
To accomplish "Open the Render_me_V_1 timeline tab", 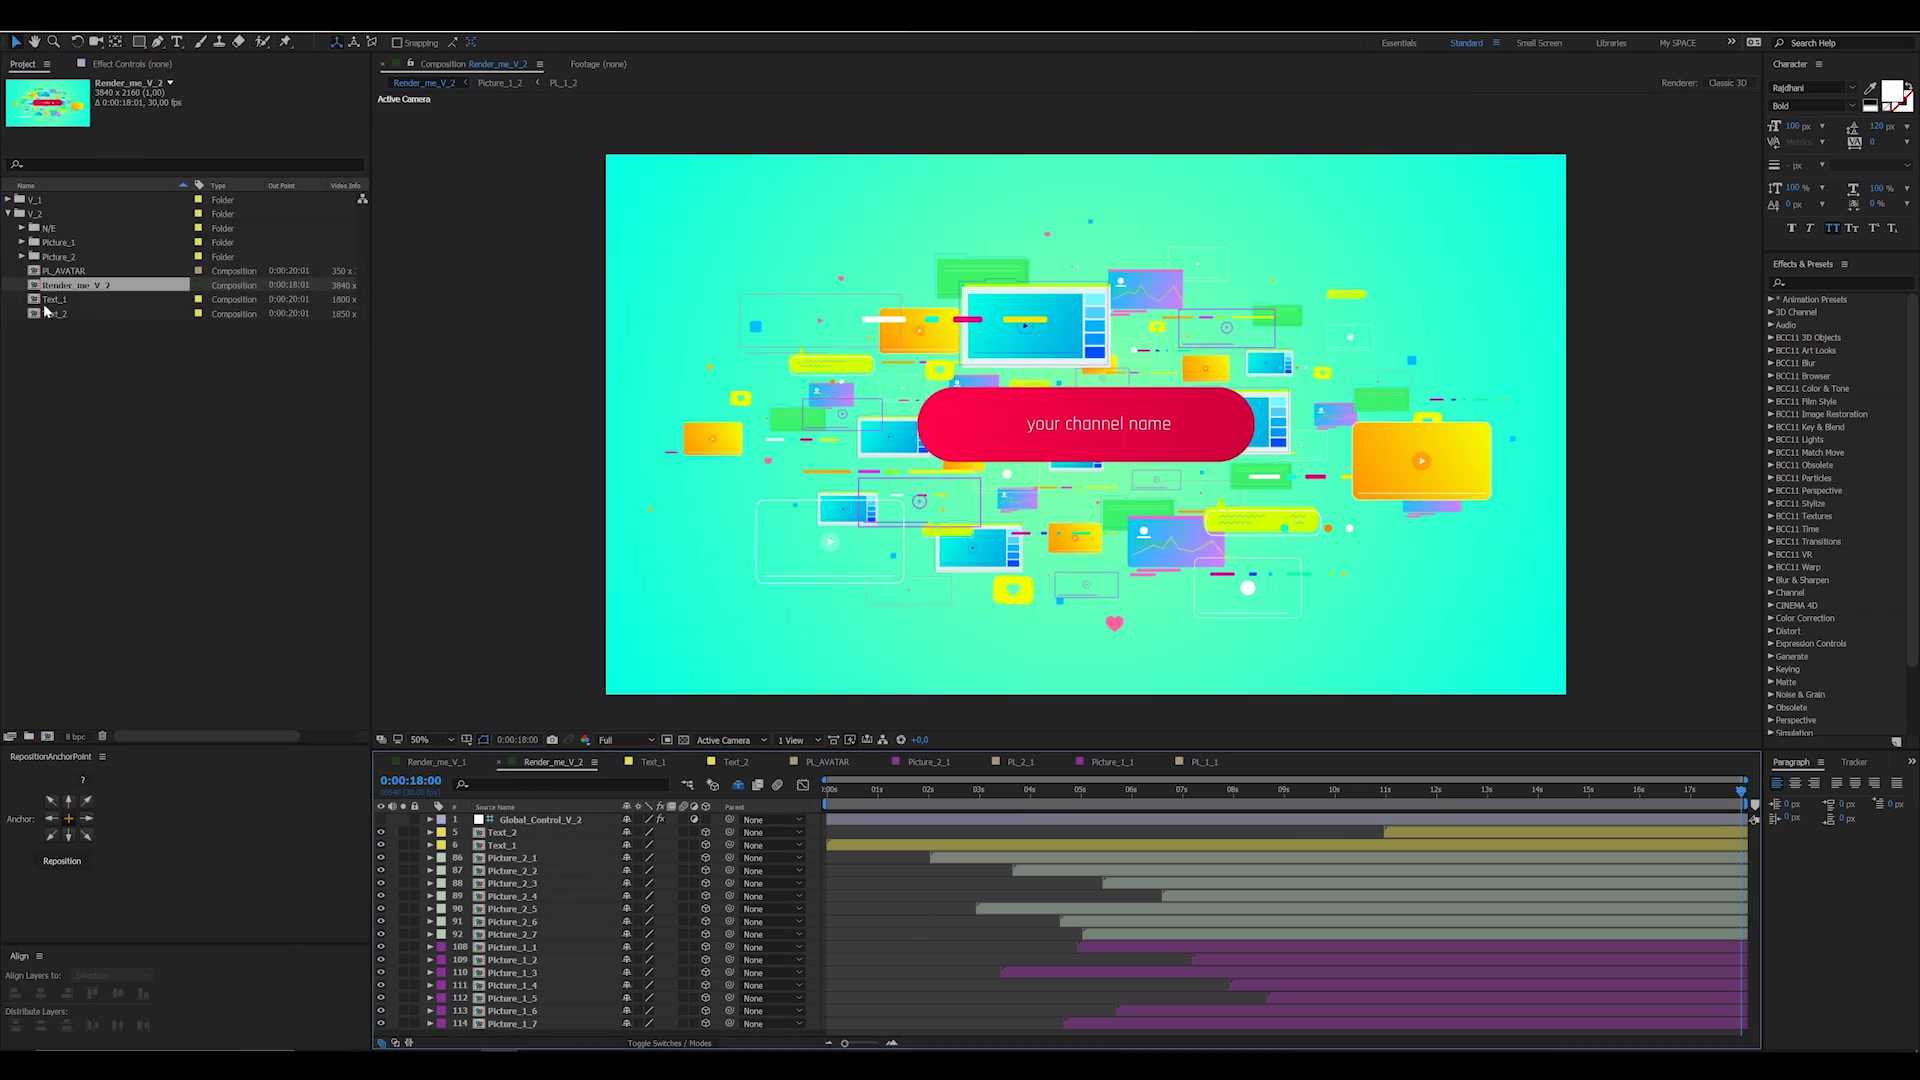I will [436, 762].
